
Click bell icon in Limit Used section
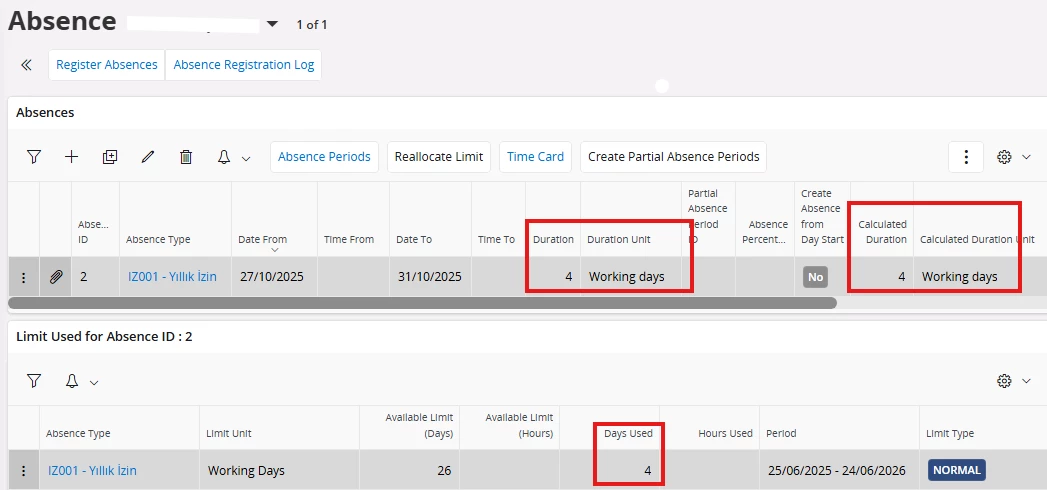pos(72,381)
